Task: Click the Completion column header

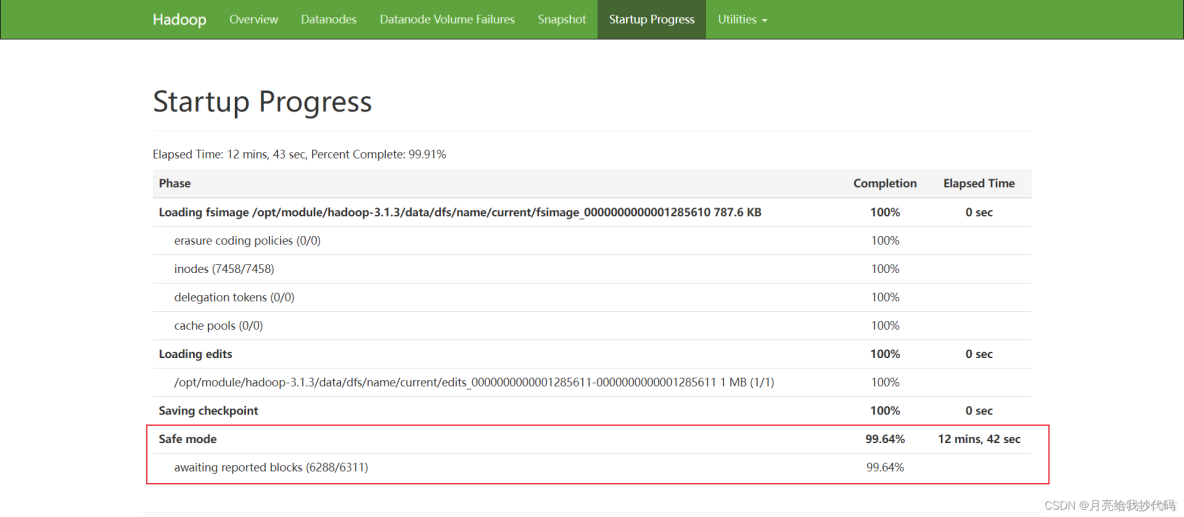Action: [885, 183]
